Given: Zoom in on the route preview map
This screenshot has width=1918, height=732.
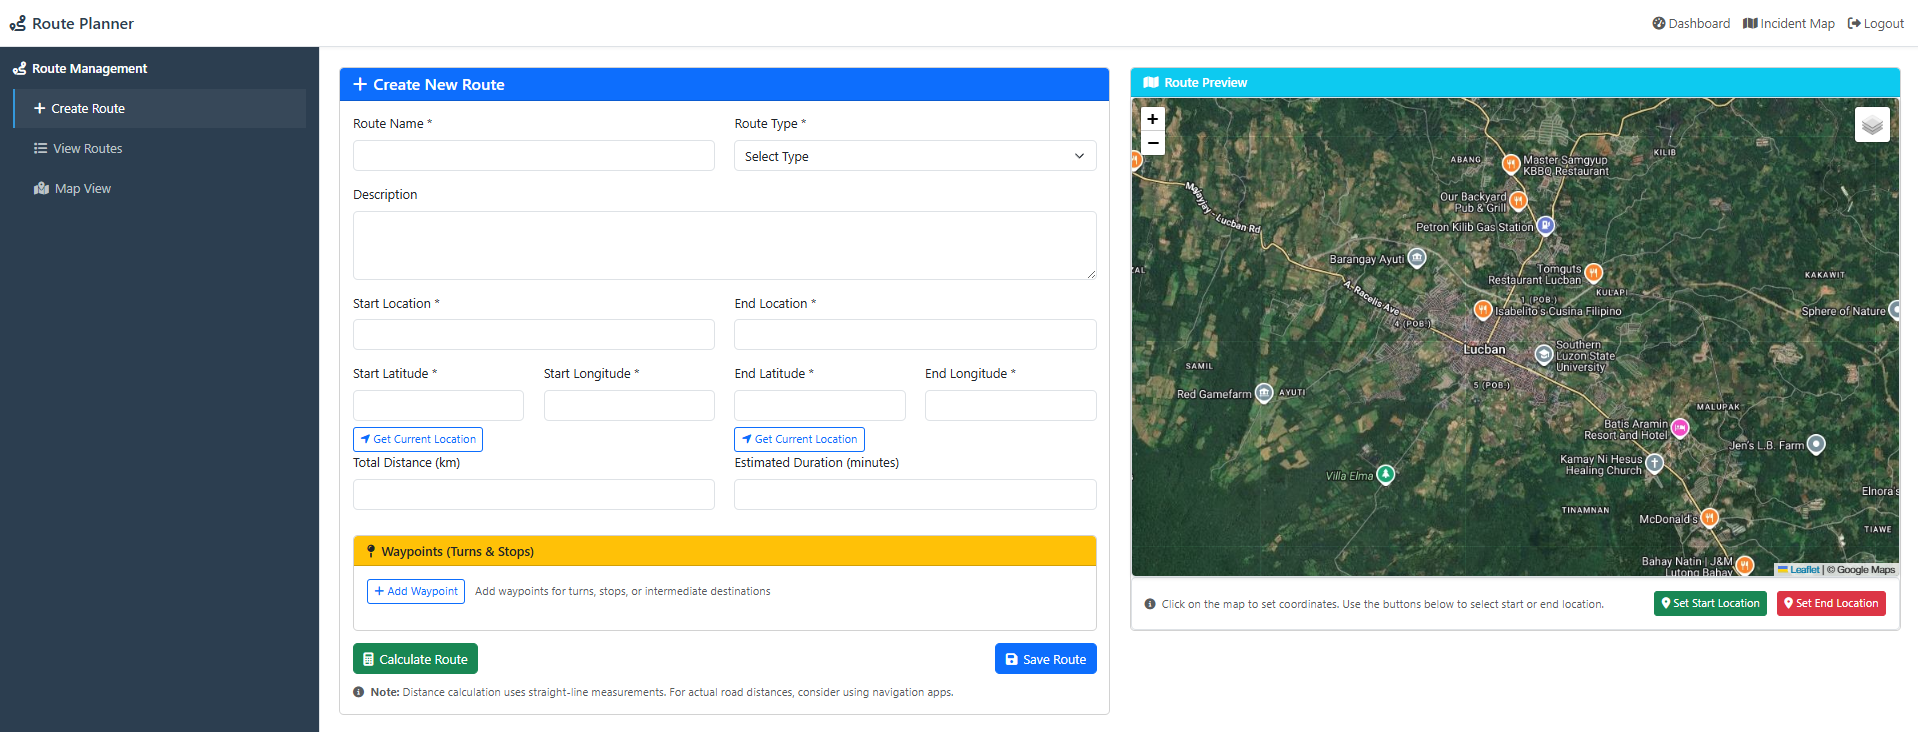Looking at the screenshot, I should [x=1152, y=119].
